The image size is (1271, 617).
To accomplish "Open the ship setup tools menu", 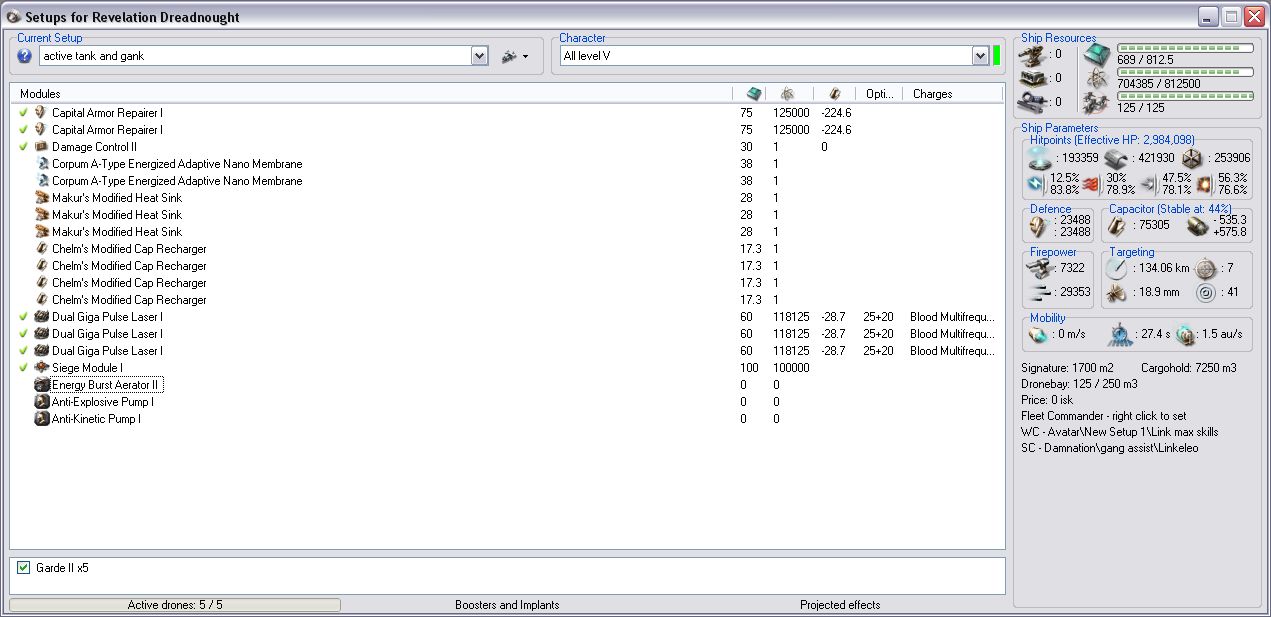I will click(514, 56).
